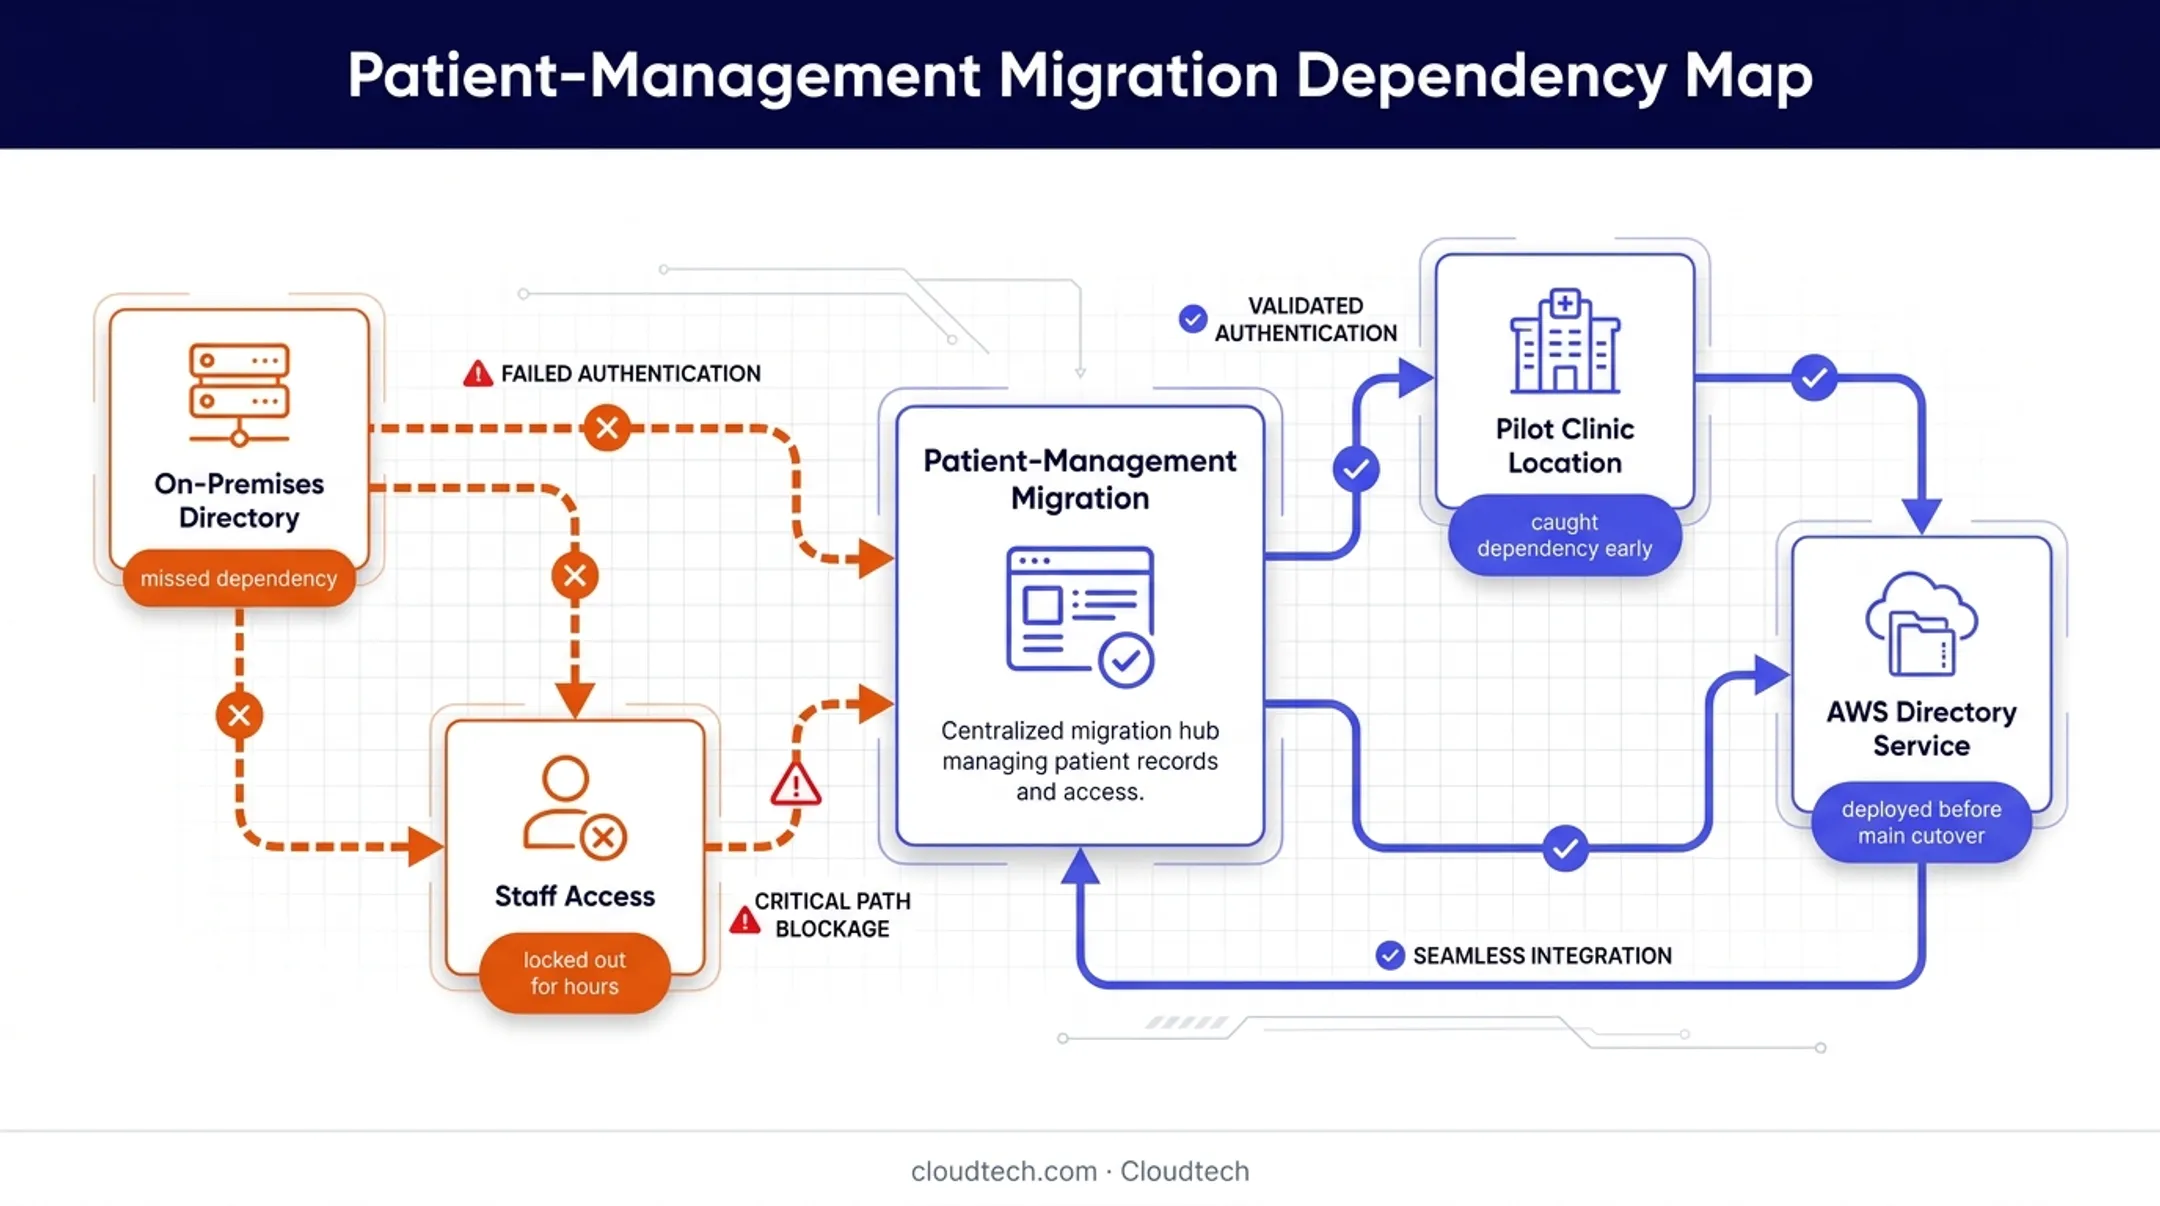This screenshot has height=1206, width=2160.
Task: Click the Centralized migration hub description text
Action: coord(1080,761)
